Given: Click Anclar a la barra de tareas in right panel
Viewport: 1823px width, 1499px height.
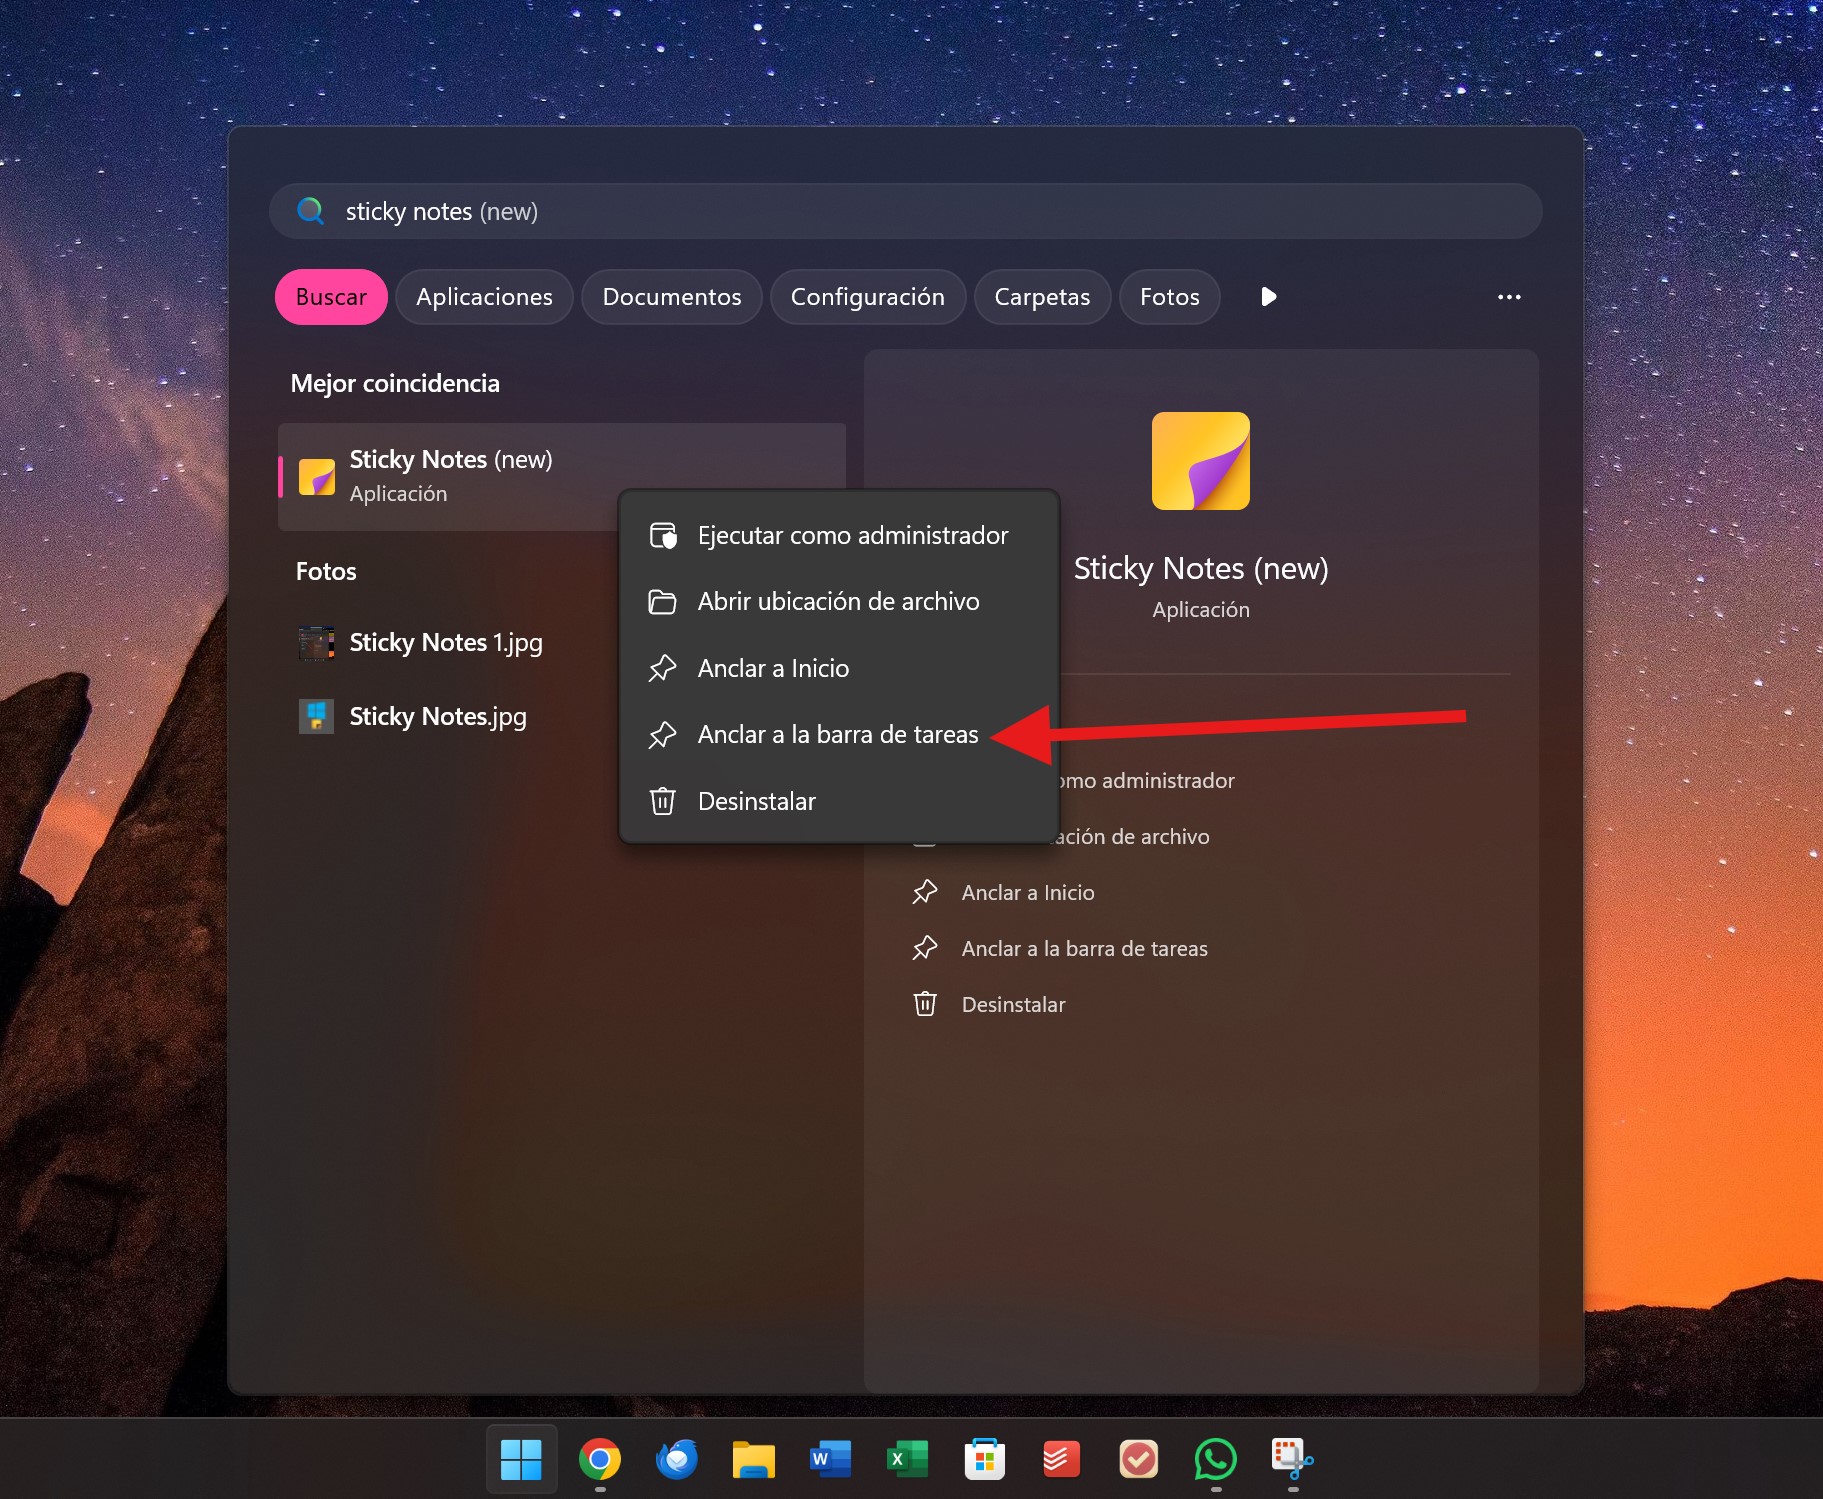Looking at the screenshot, I should pyautogui.click(x=1085, y=948).
